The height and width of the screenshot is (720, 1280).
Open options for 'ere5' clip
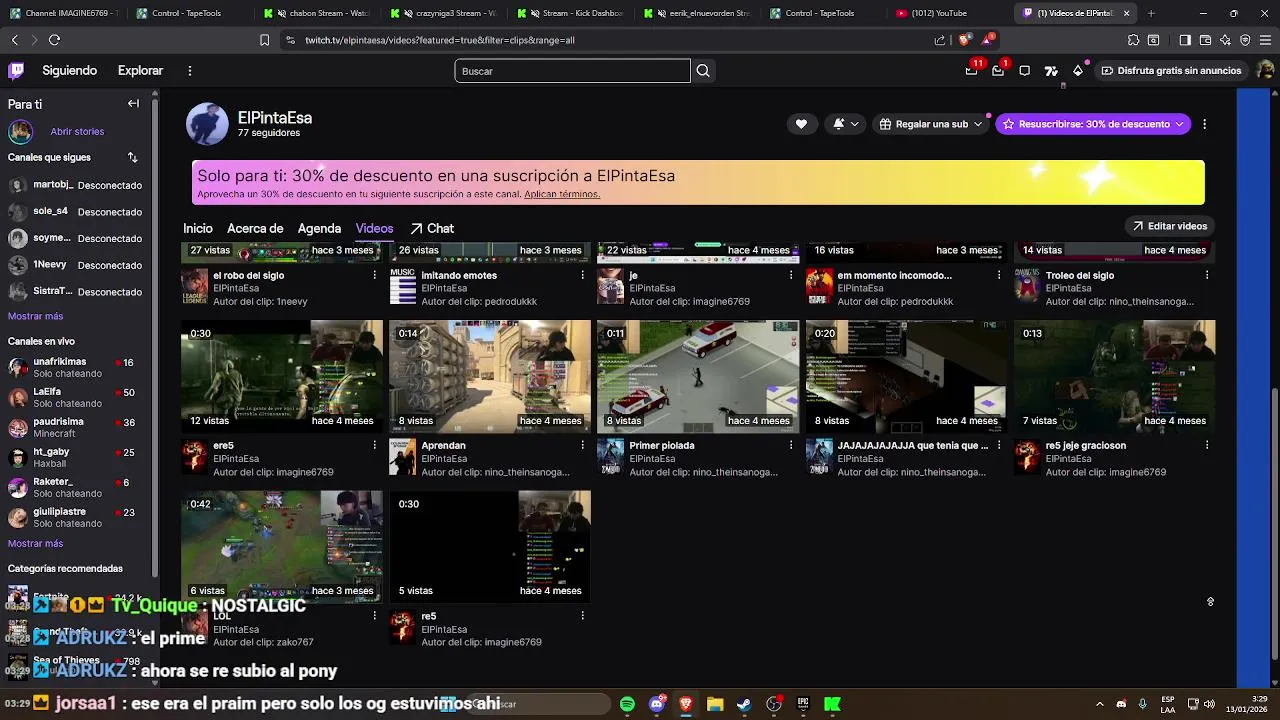tap(375, 445)
